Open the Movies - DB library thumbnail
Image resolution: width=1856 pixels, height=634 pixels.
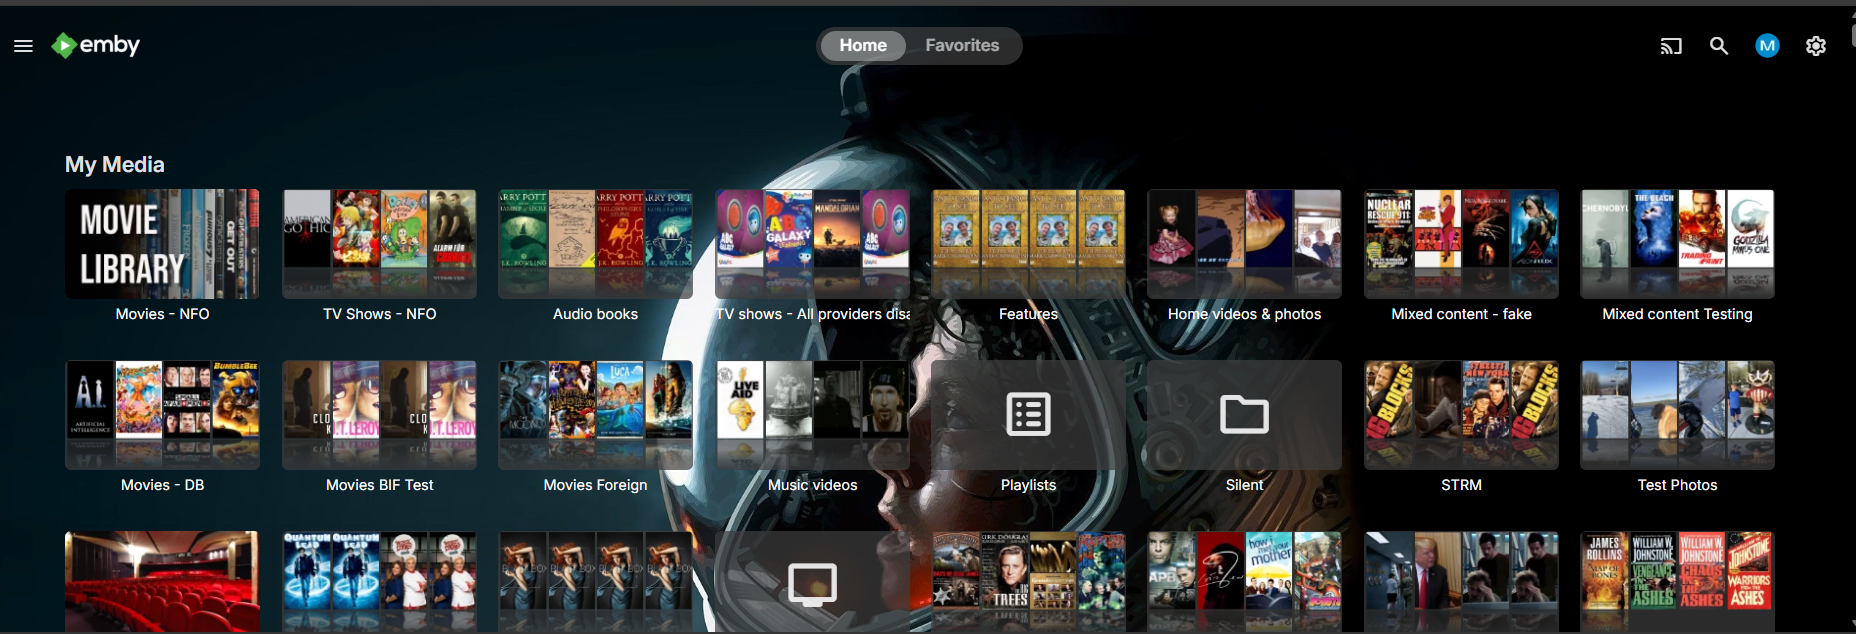point(162,415)
